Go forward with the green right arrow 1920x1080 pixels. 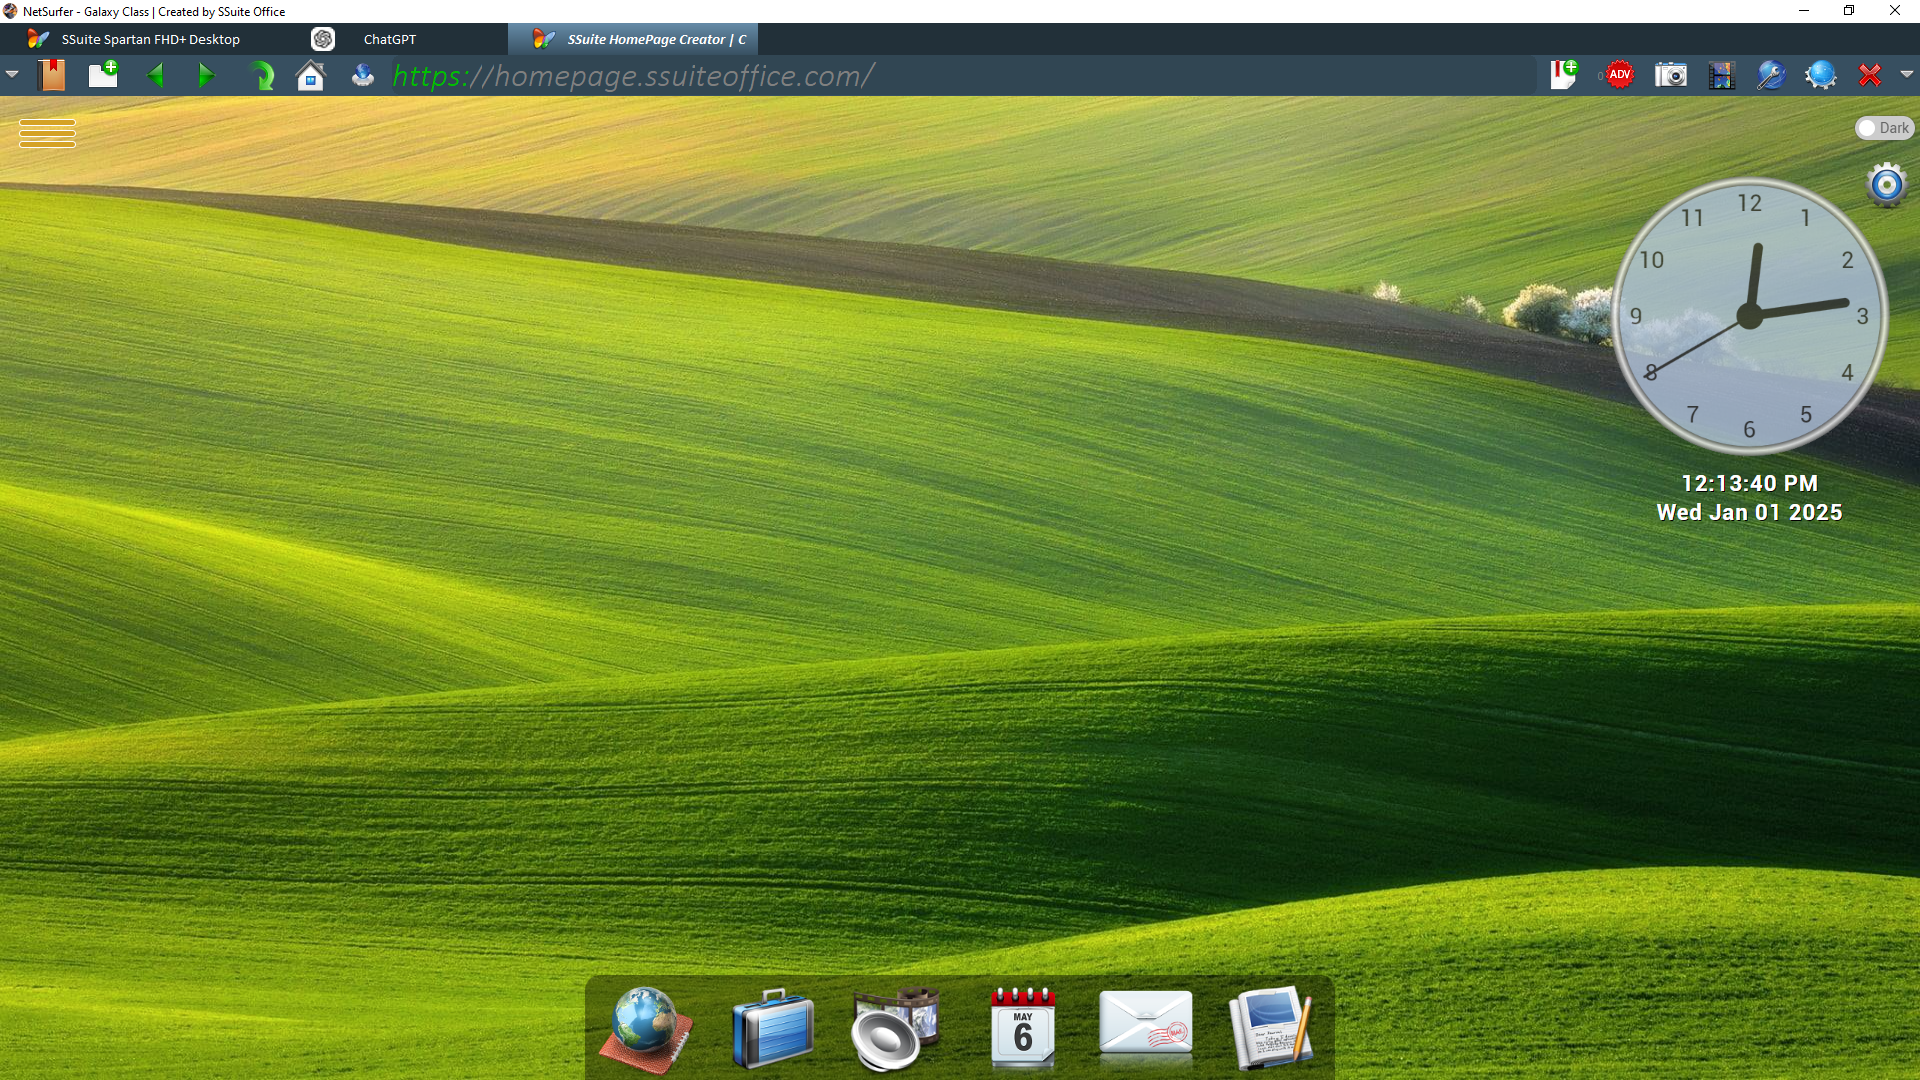(x=206, y=75)
